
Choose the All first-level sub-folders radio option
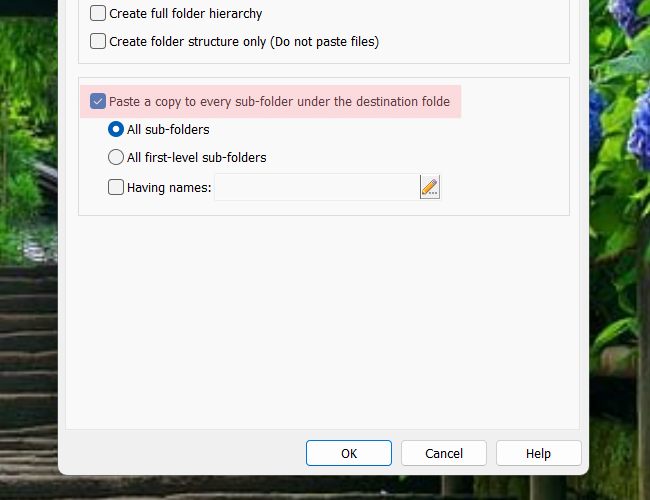pos(116,157)
